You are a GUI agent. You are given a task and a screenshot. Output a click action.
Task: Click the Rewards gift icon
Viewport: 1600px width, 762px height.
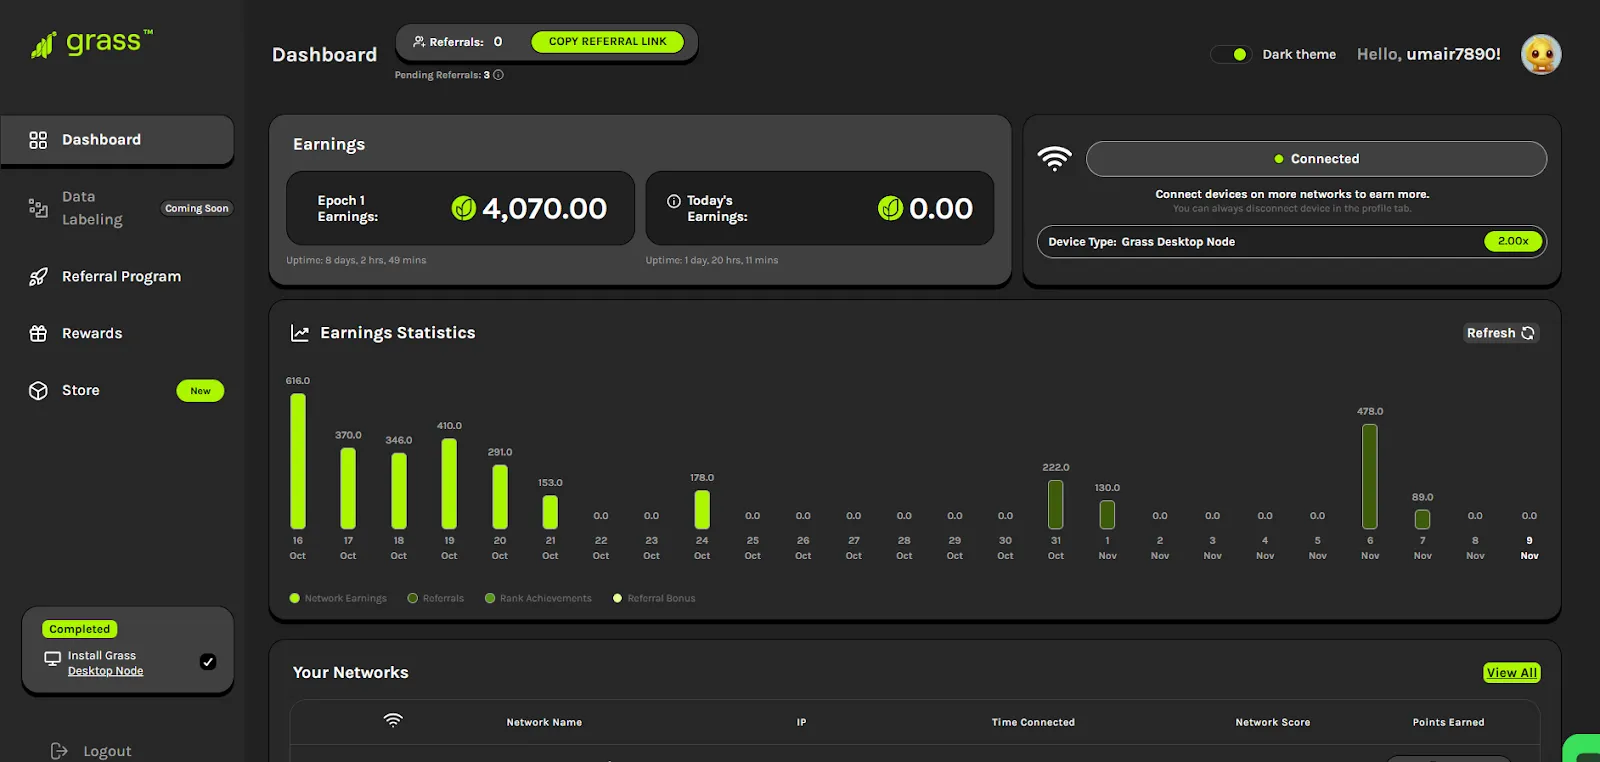click(x=38, y=334)
